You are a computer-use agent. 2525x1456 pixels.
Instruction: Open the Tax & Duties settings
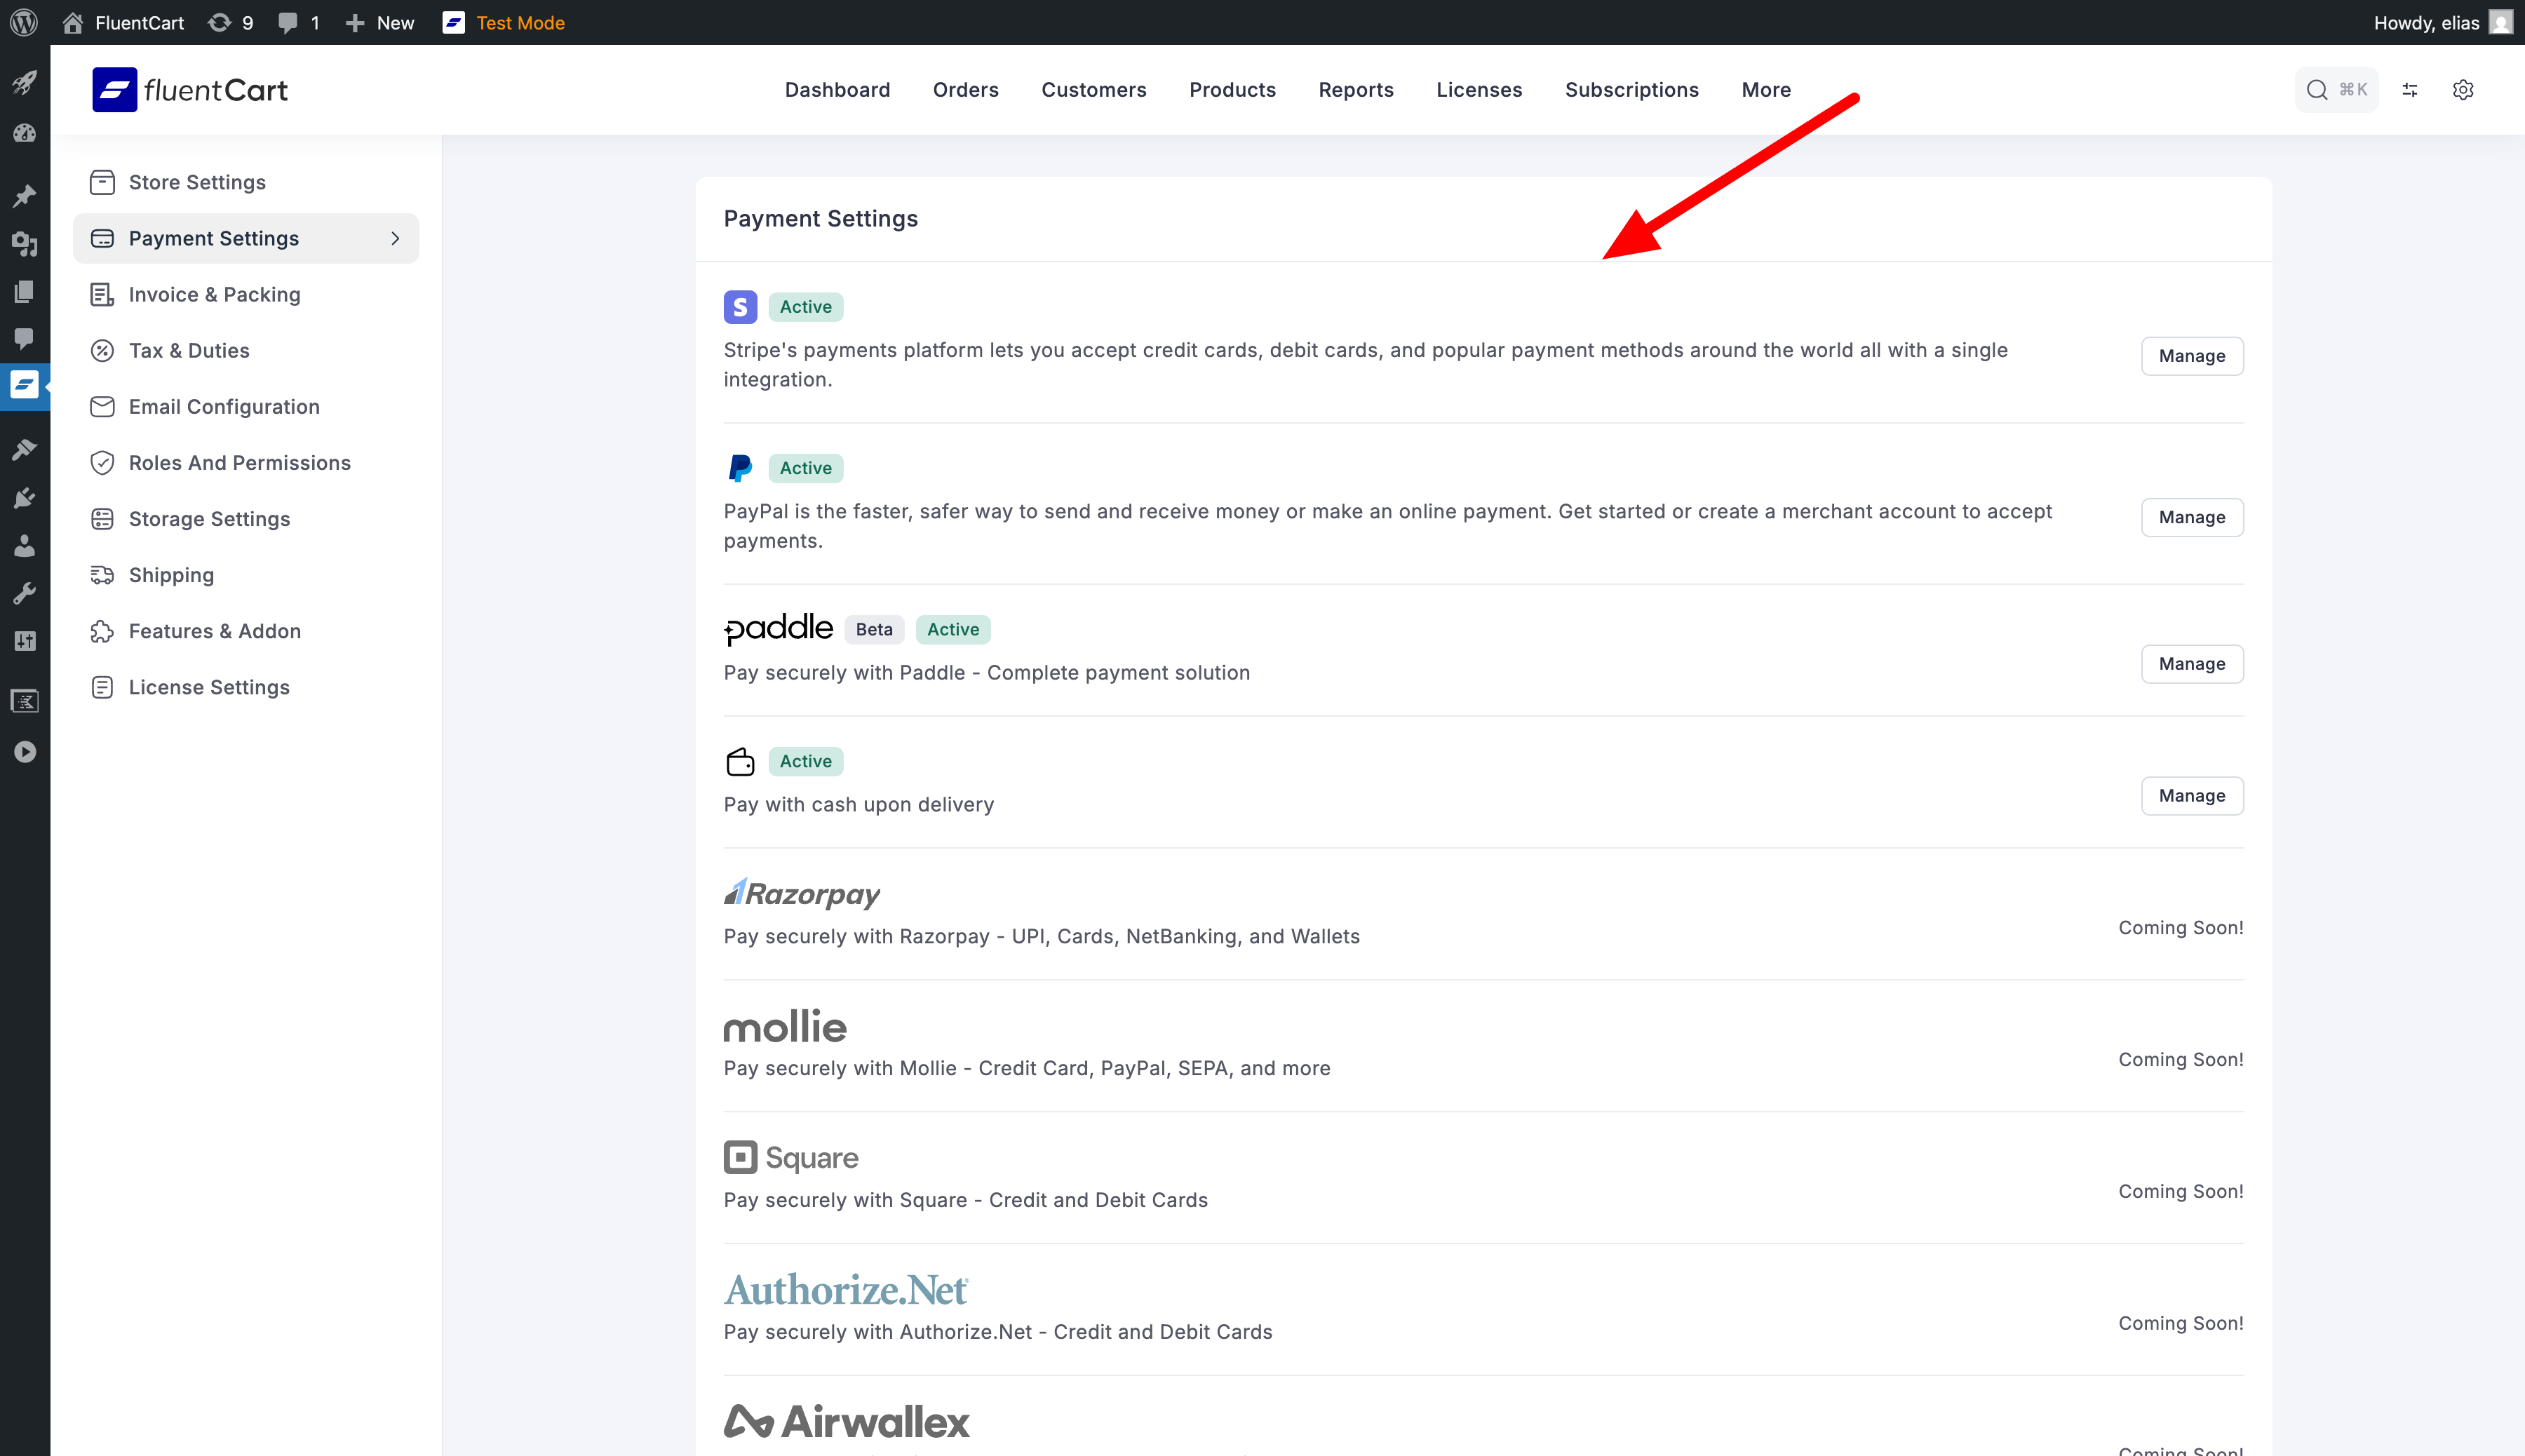click(x=189, y=350)
